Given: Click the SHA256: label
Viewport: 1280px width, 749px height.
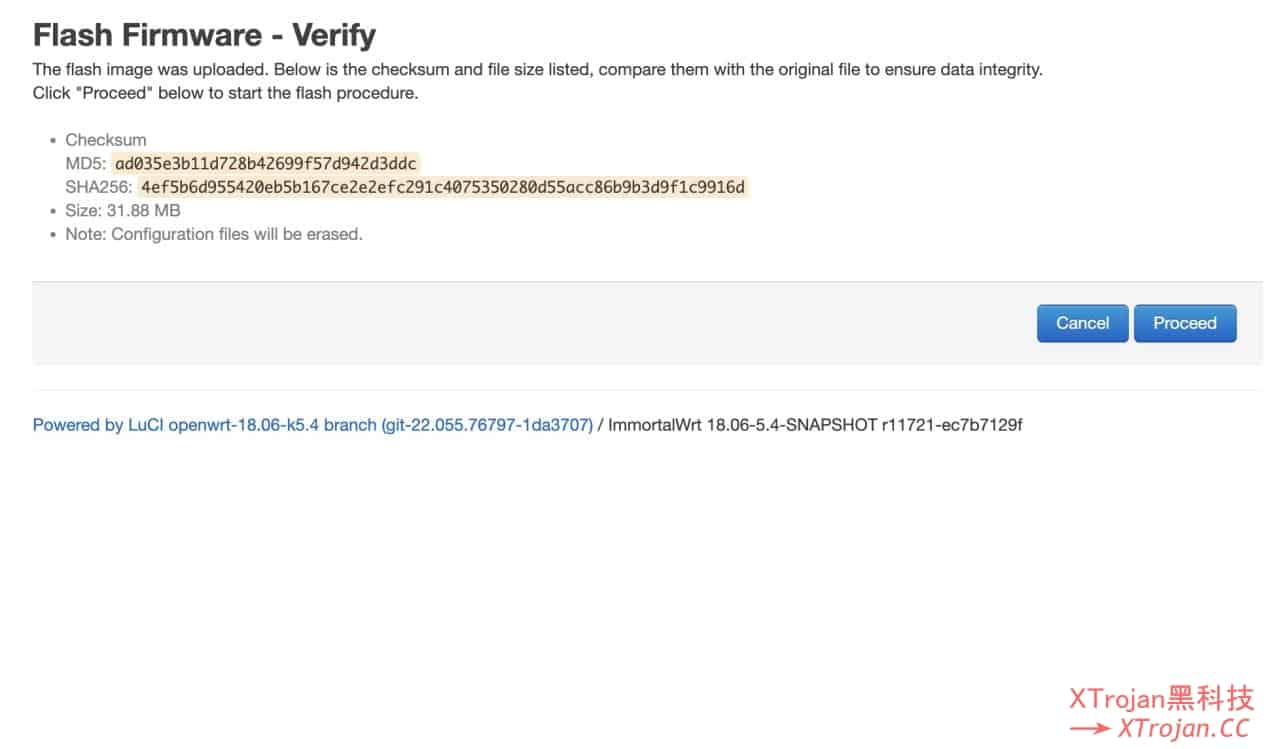Looking at the screenshot, I should tap(99, 187).
